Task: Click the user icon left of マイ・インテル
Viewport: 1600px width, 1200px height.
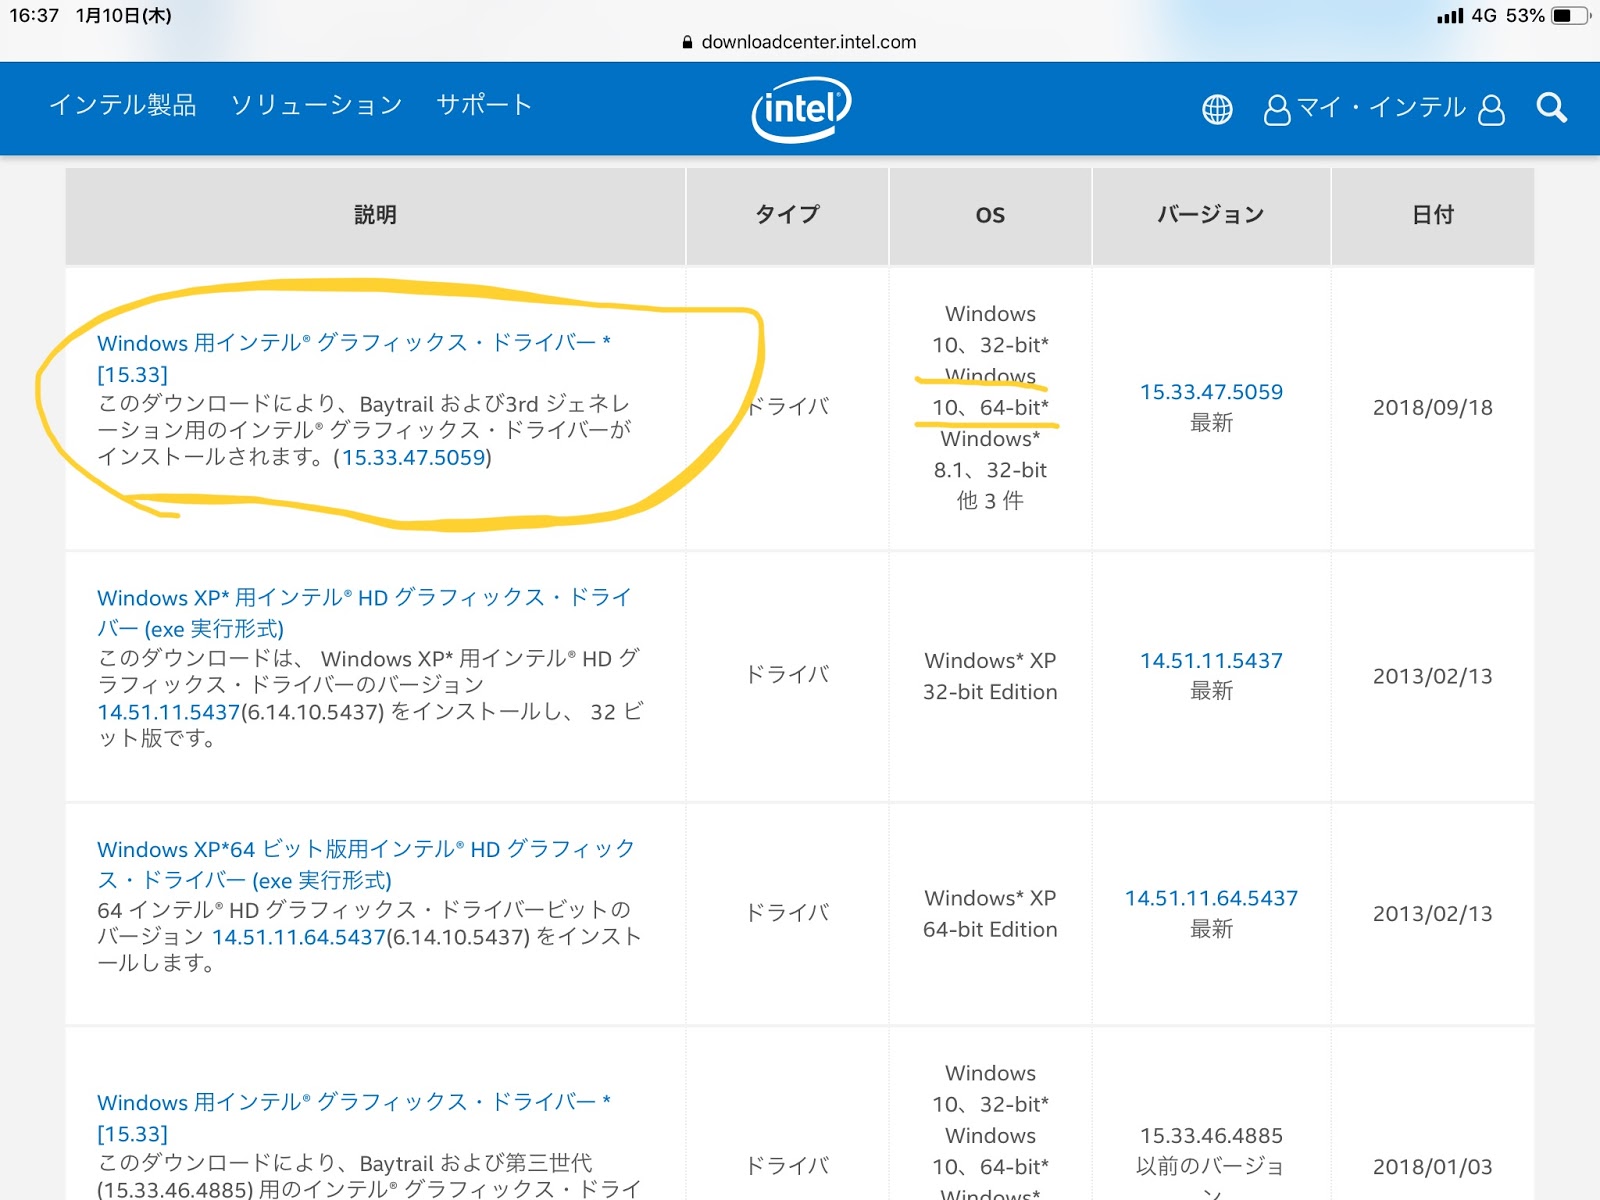Action: coord(1277,109)
